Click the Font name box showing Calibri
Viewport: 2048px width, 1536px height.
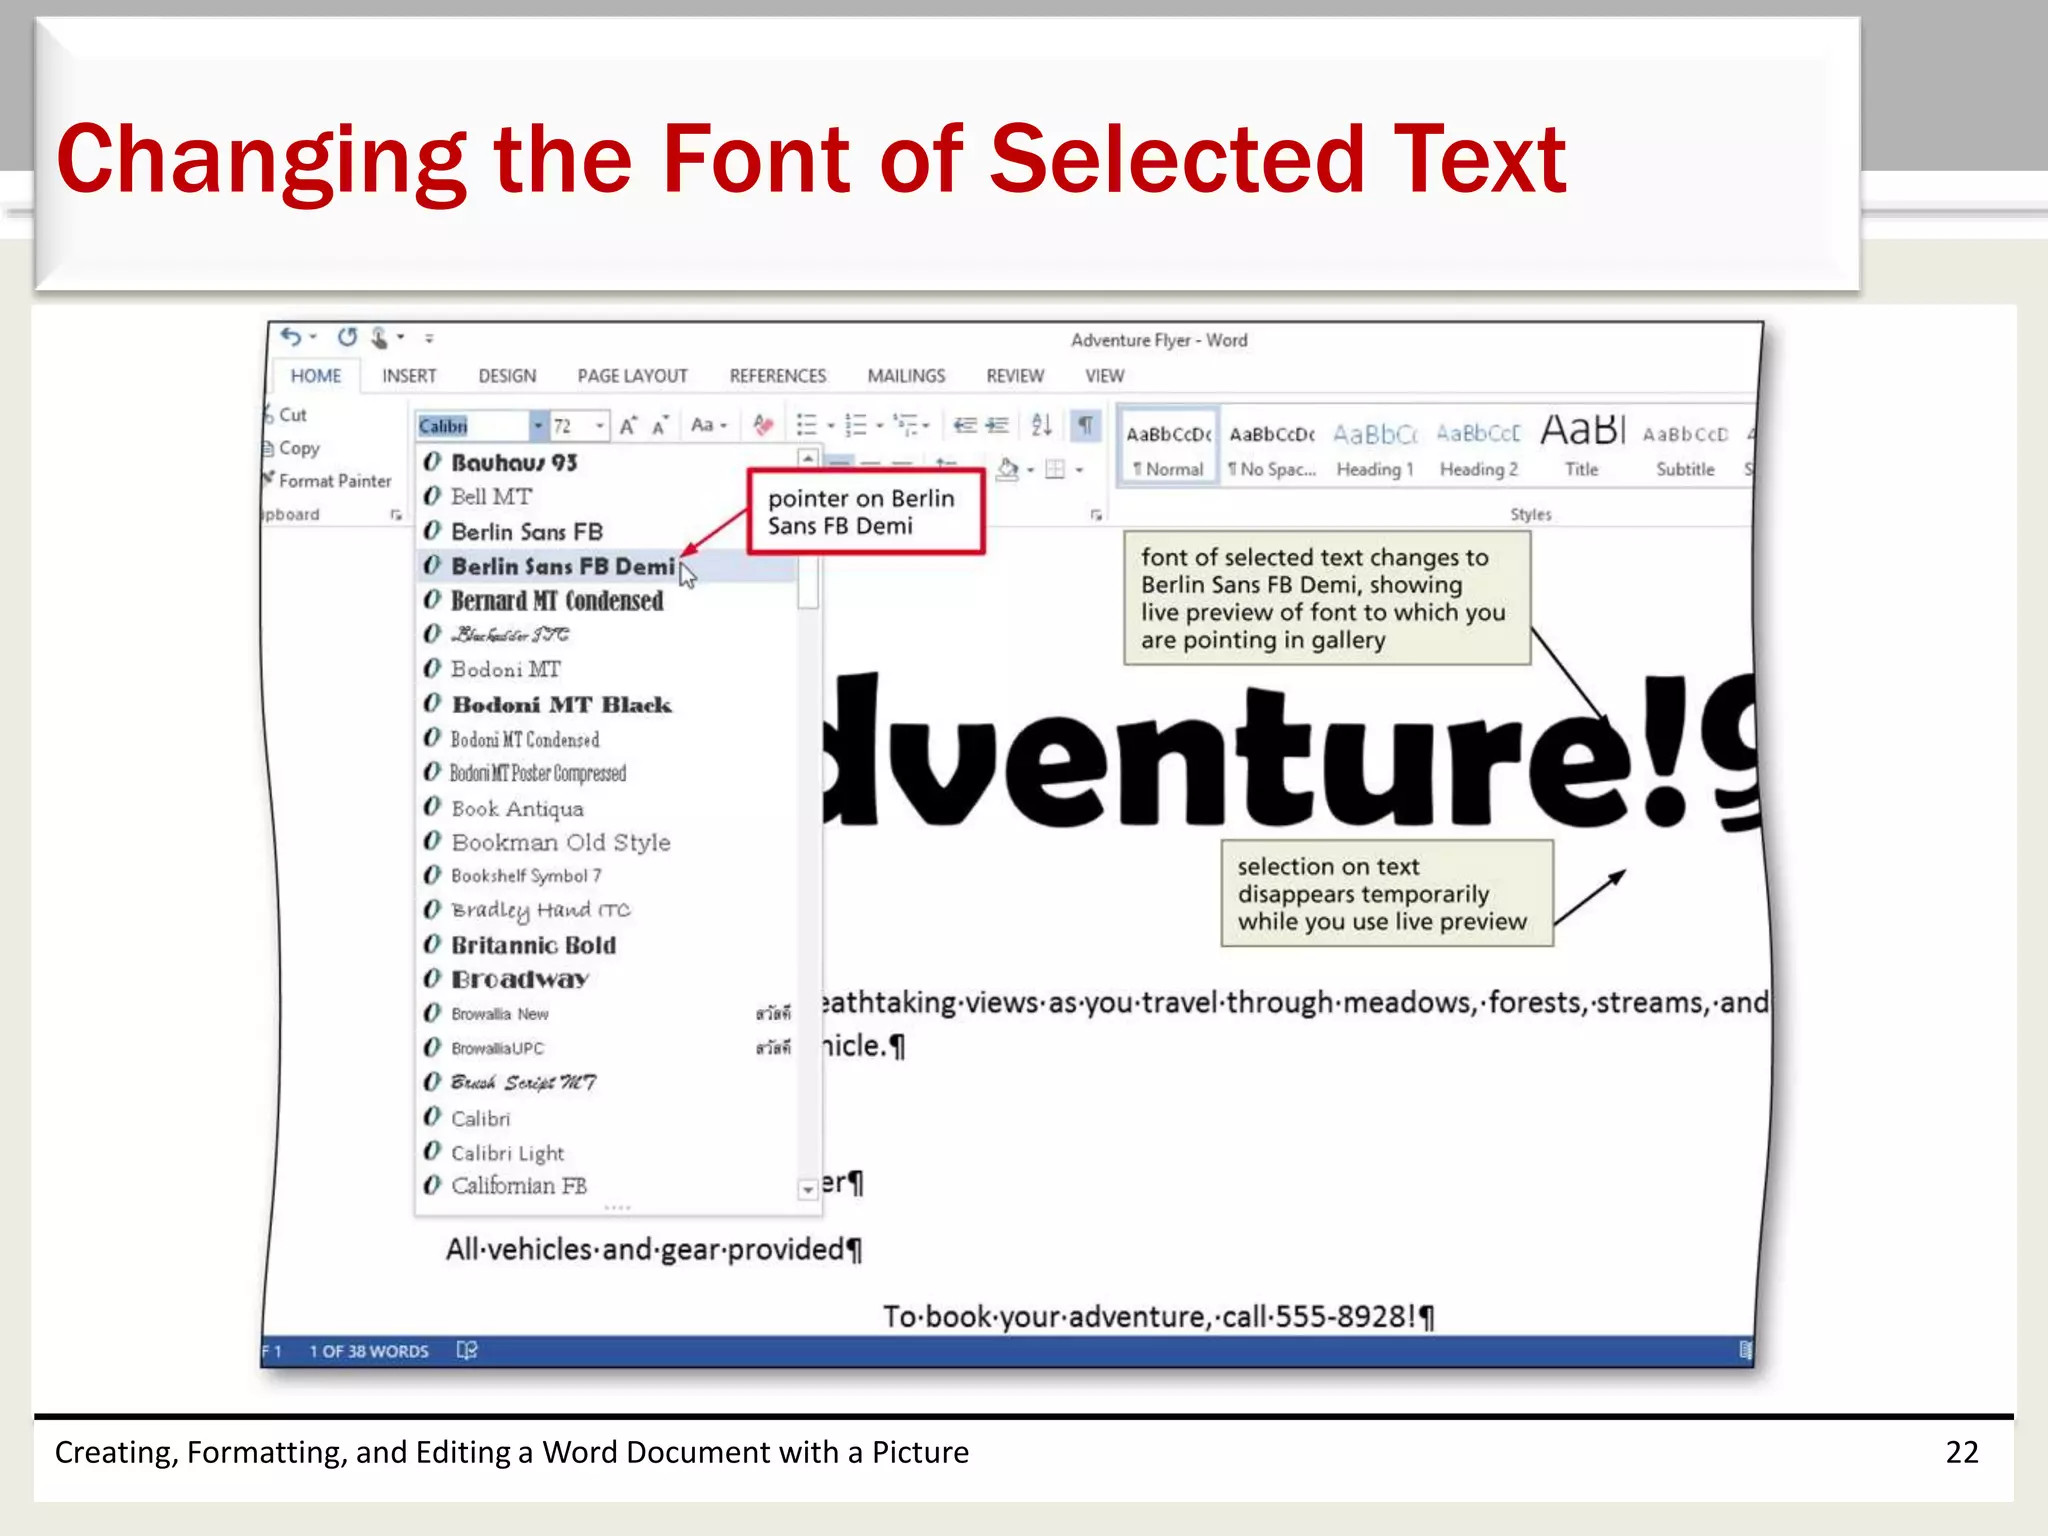pos(472,426)
